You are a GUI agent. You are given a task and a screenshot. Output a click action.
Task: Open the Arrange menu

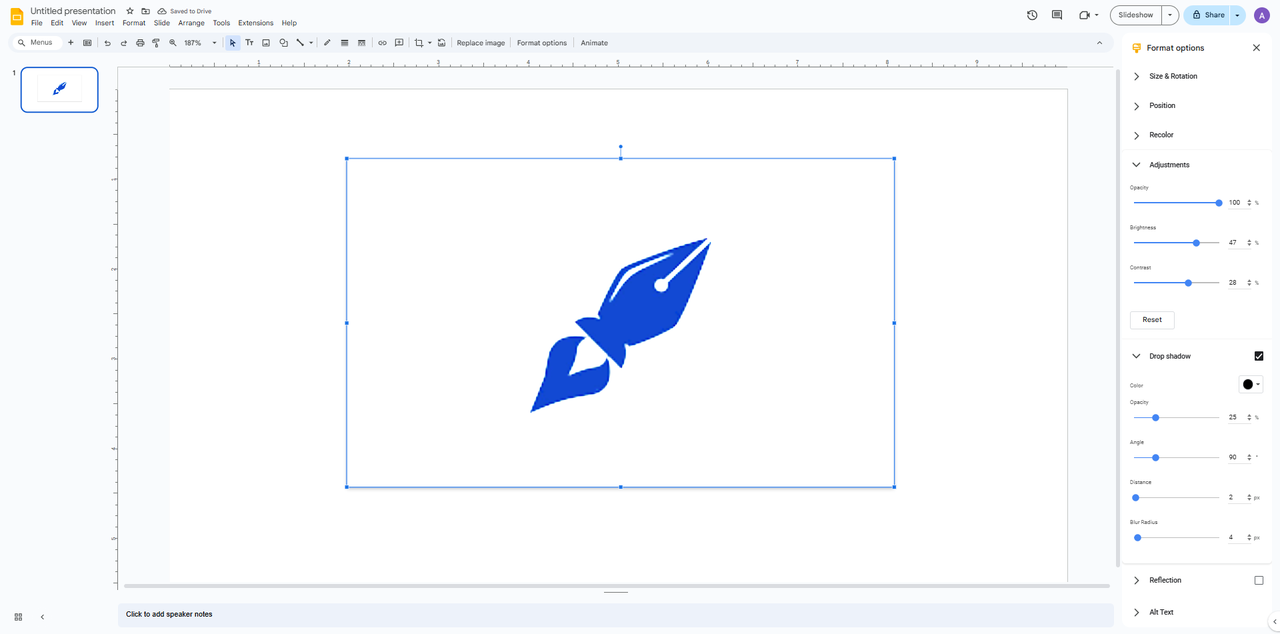tap(191, 23)
